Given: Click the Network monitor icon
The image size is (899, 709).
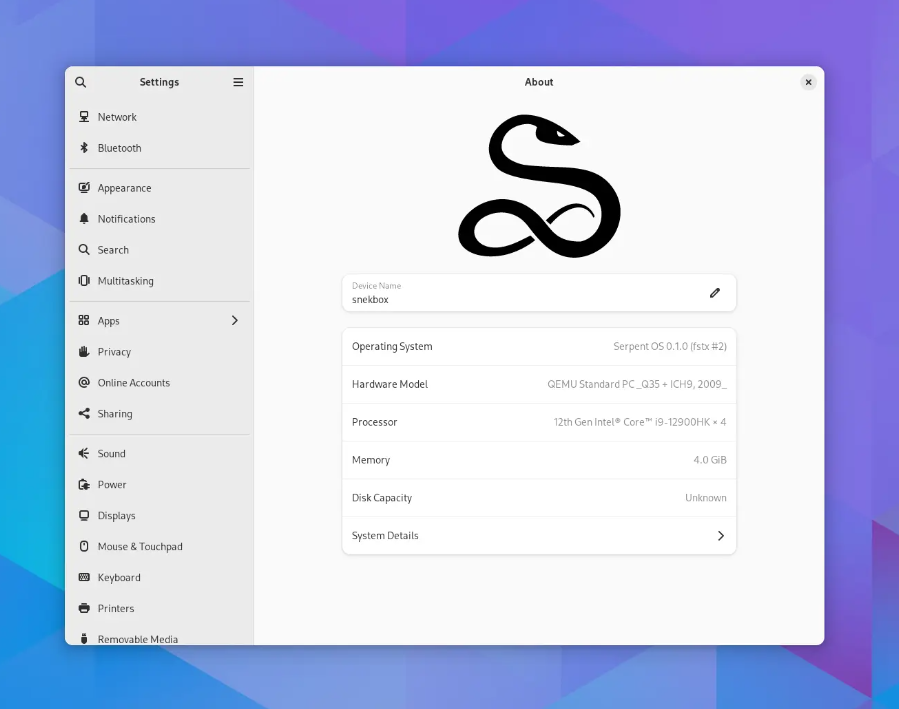Looking at the screenshot, I should click(x=84, y=117).
